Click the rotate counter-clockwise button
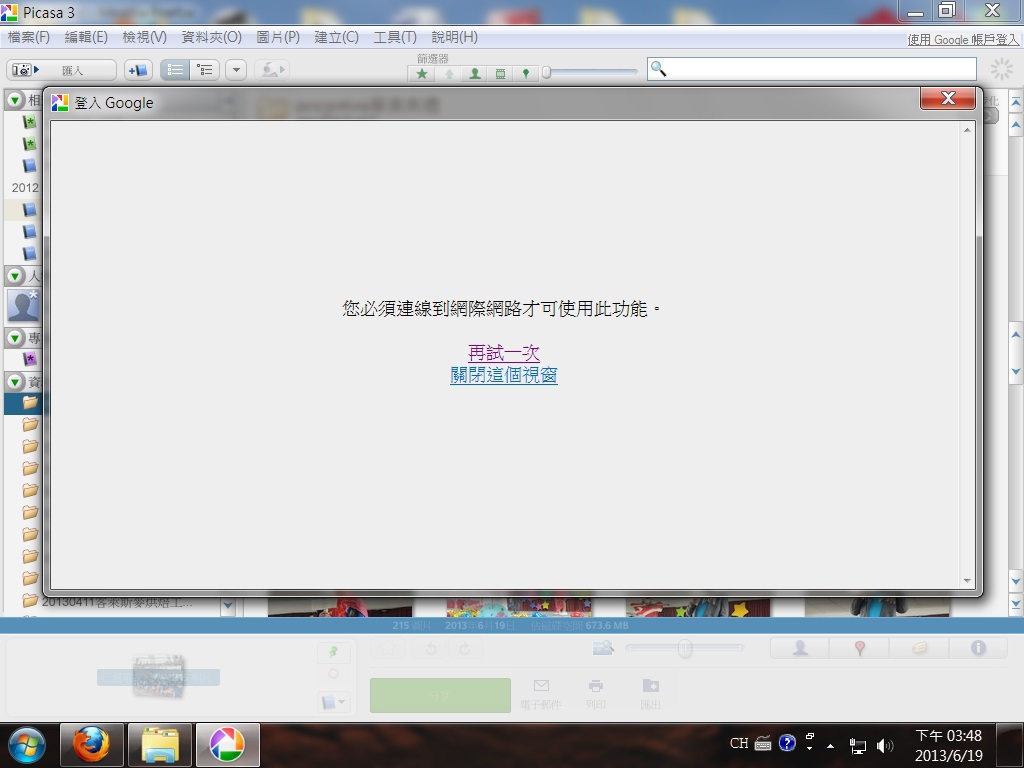 click(x=431, y=649)
